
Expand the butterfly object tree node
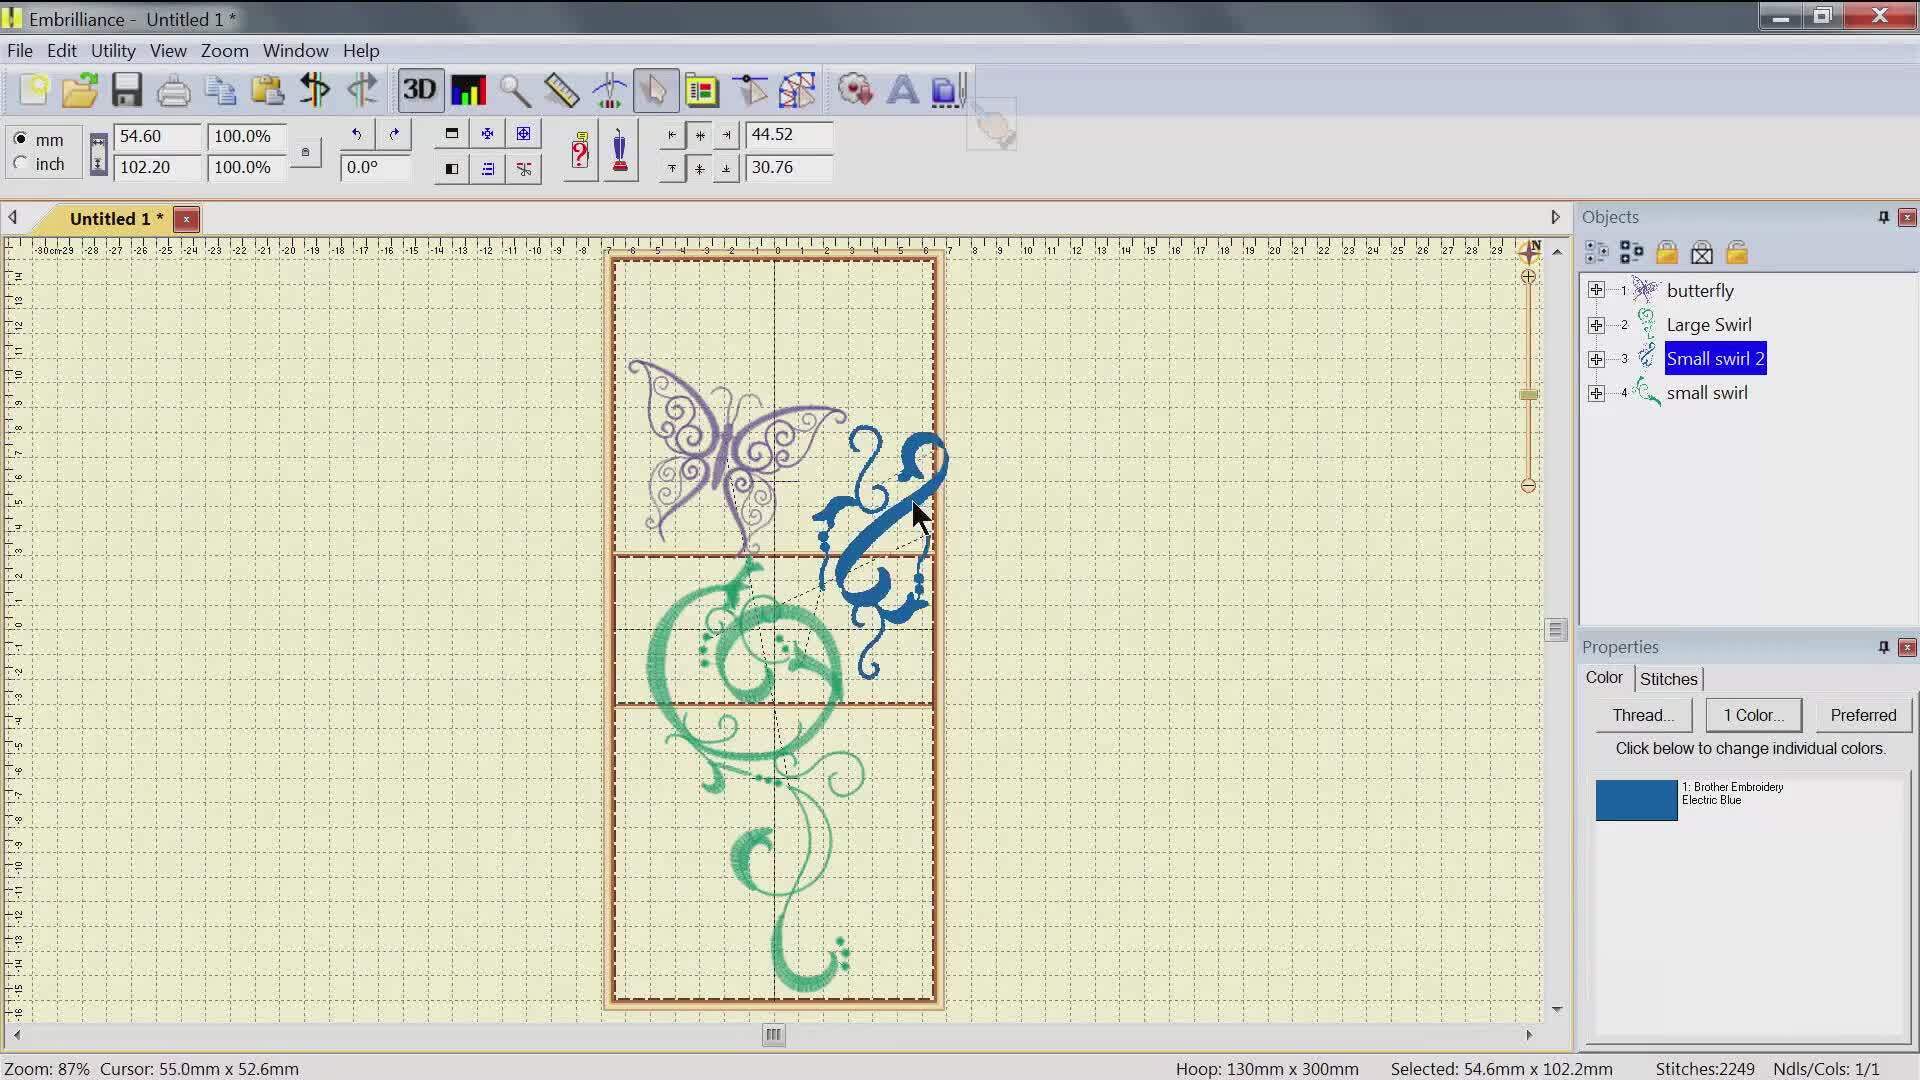(x=1596, y=290)
